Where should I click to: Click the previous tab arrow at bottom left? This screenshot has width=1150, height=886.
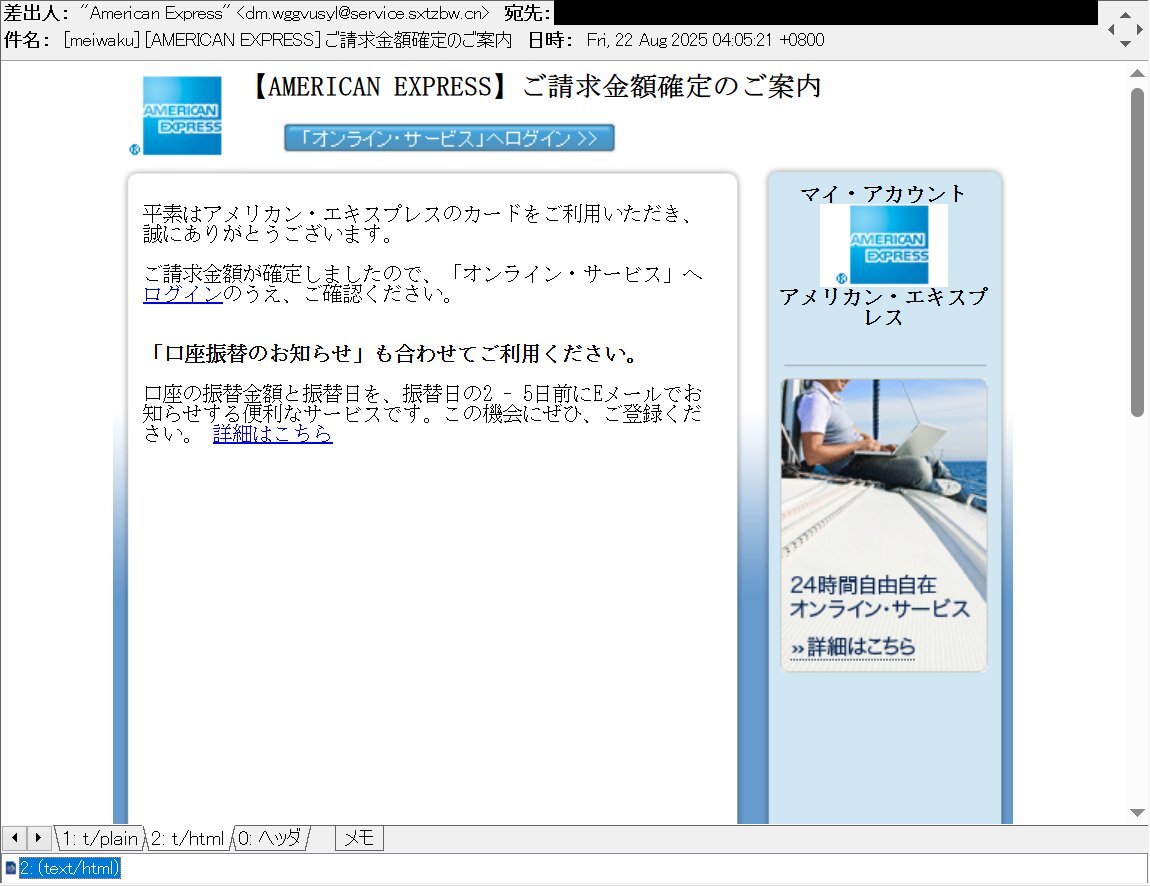tap(15, 838)
